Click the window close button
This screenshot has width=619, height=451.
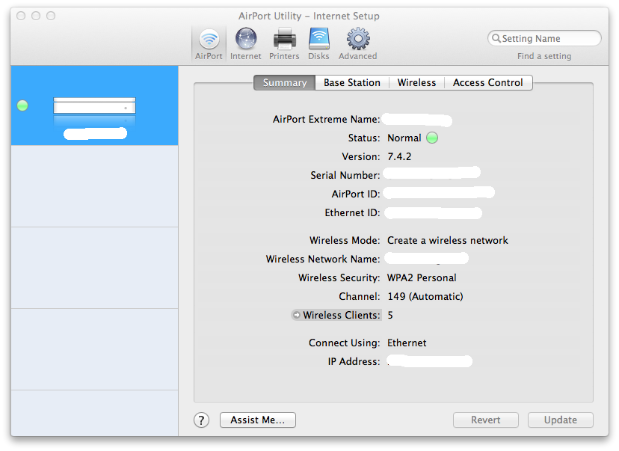[x=21, y=16]
